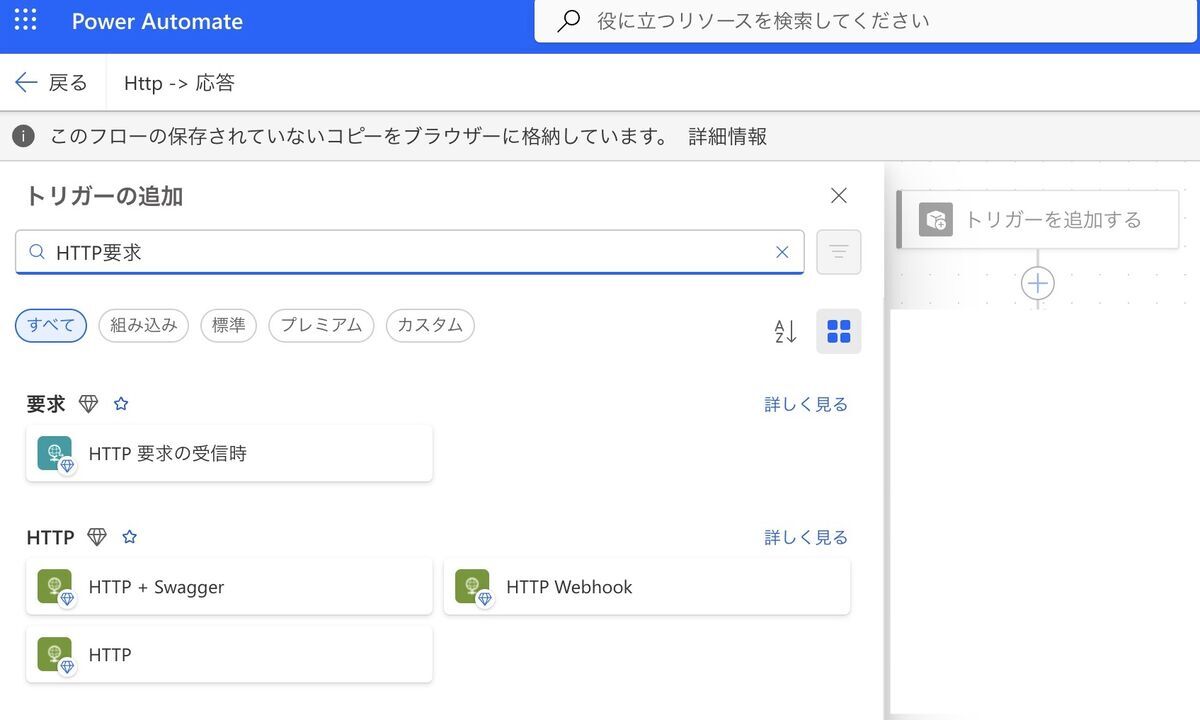Click the HTTP Webhook connector icon
The height and width of the screenshot is (720, 1200).
point(474,588)
